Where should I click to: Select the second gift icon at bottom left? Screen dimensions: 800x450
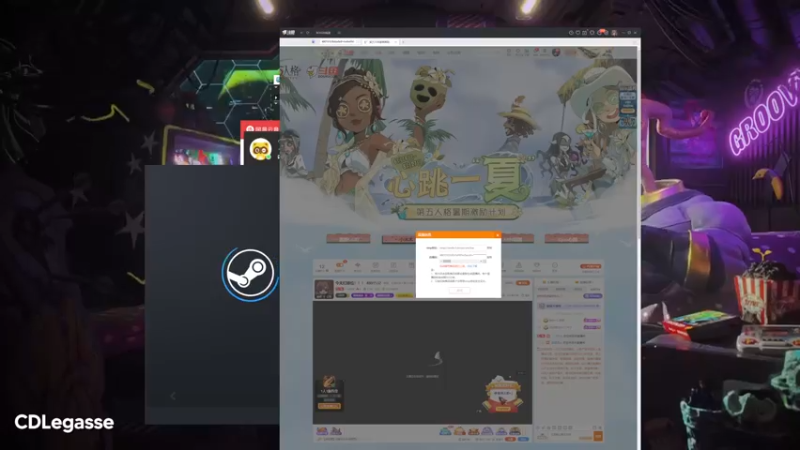pos(336,431)
